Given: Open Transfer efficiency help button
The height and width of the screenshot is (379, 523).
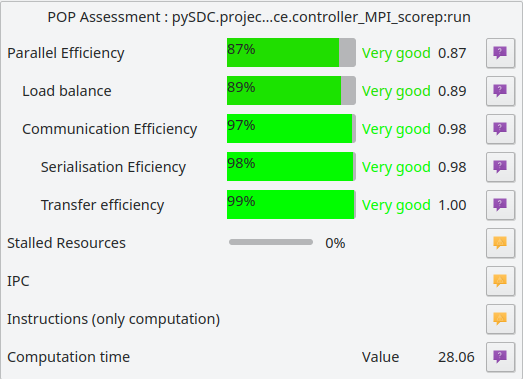Looking at the screenshot, I should pyautogui.click(x=500, y=205).
